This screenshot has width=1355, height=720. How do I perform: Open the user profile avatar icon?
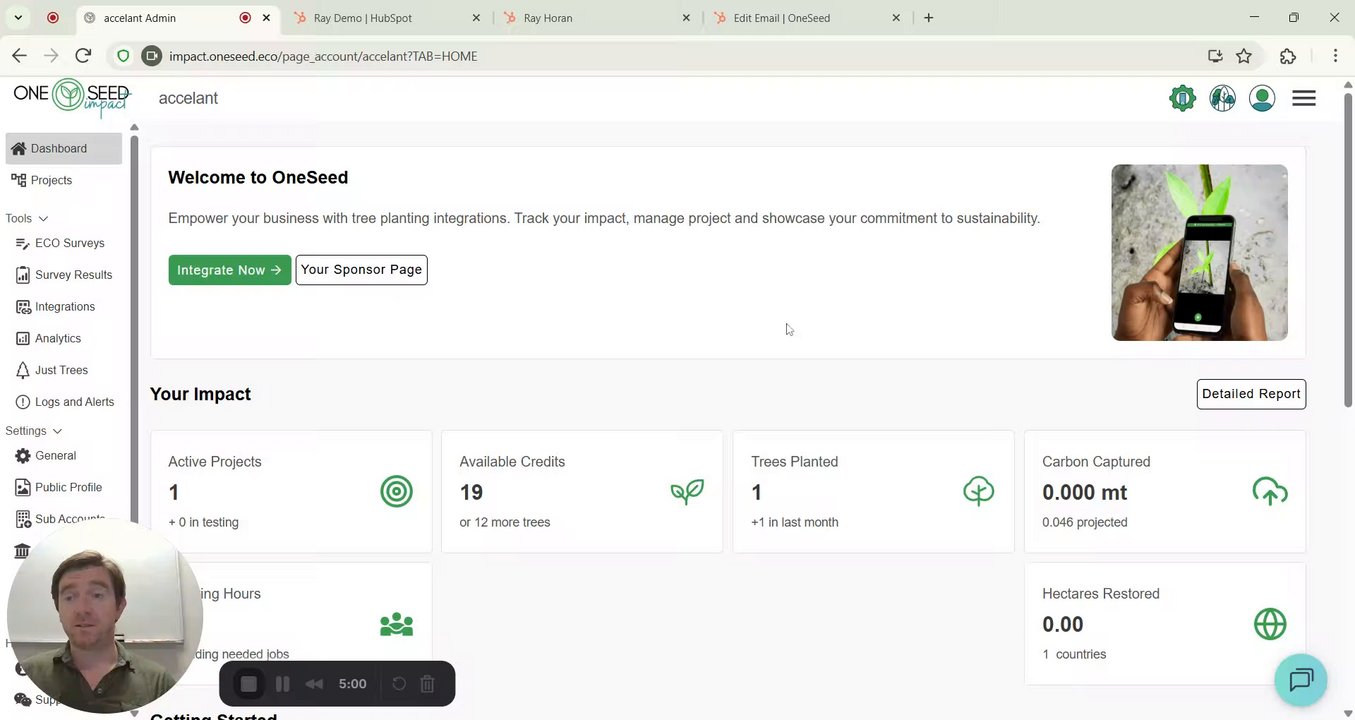pos(1262,98)
